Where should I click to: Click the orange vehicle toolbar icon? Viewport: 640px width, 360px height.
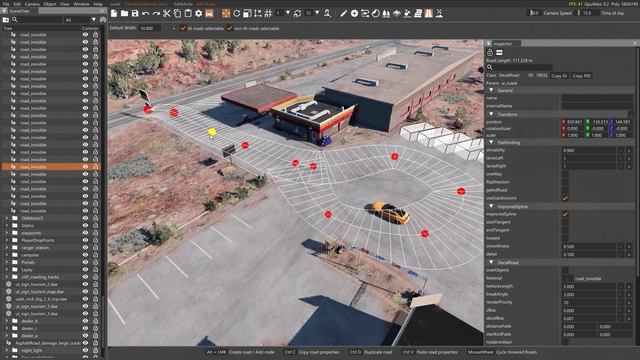(209, 13)
